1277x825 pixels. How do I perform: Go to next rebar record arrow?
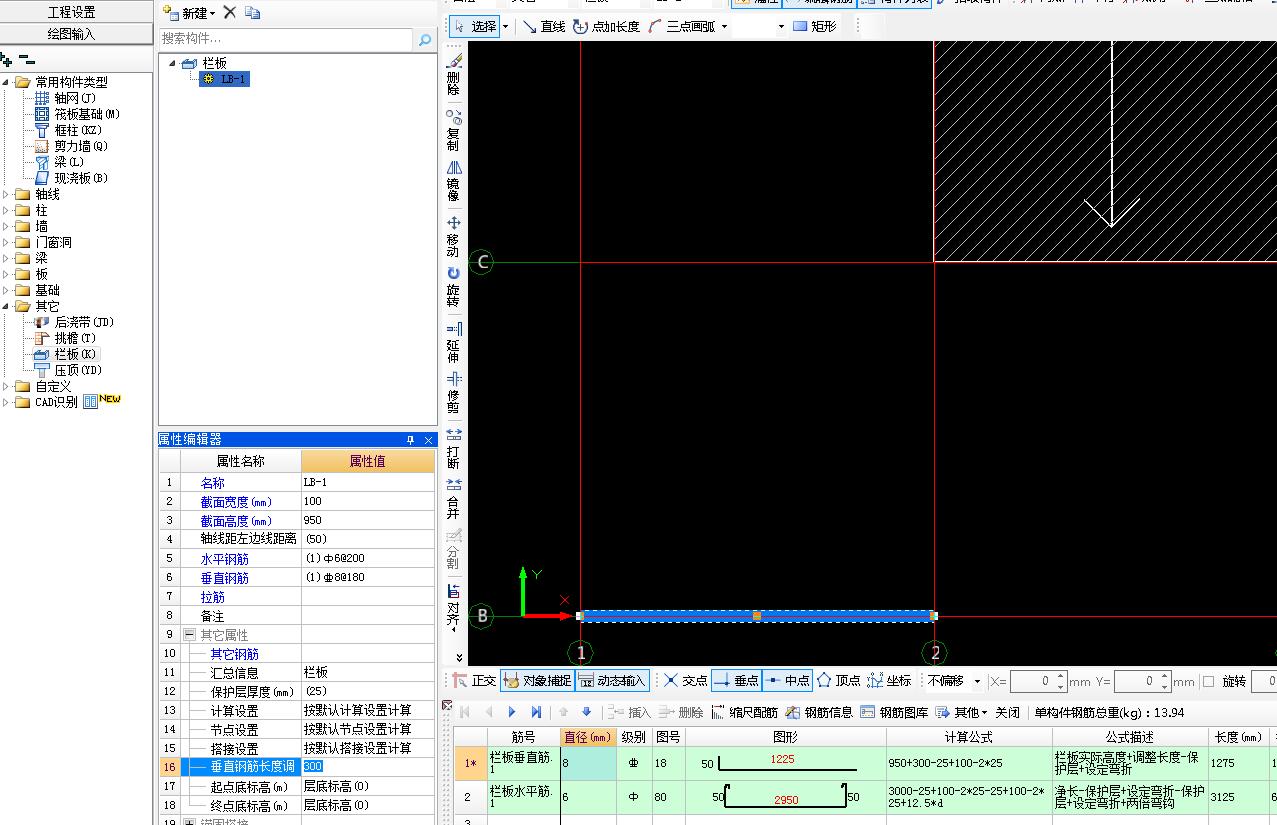coord(512,712)
